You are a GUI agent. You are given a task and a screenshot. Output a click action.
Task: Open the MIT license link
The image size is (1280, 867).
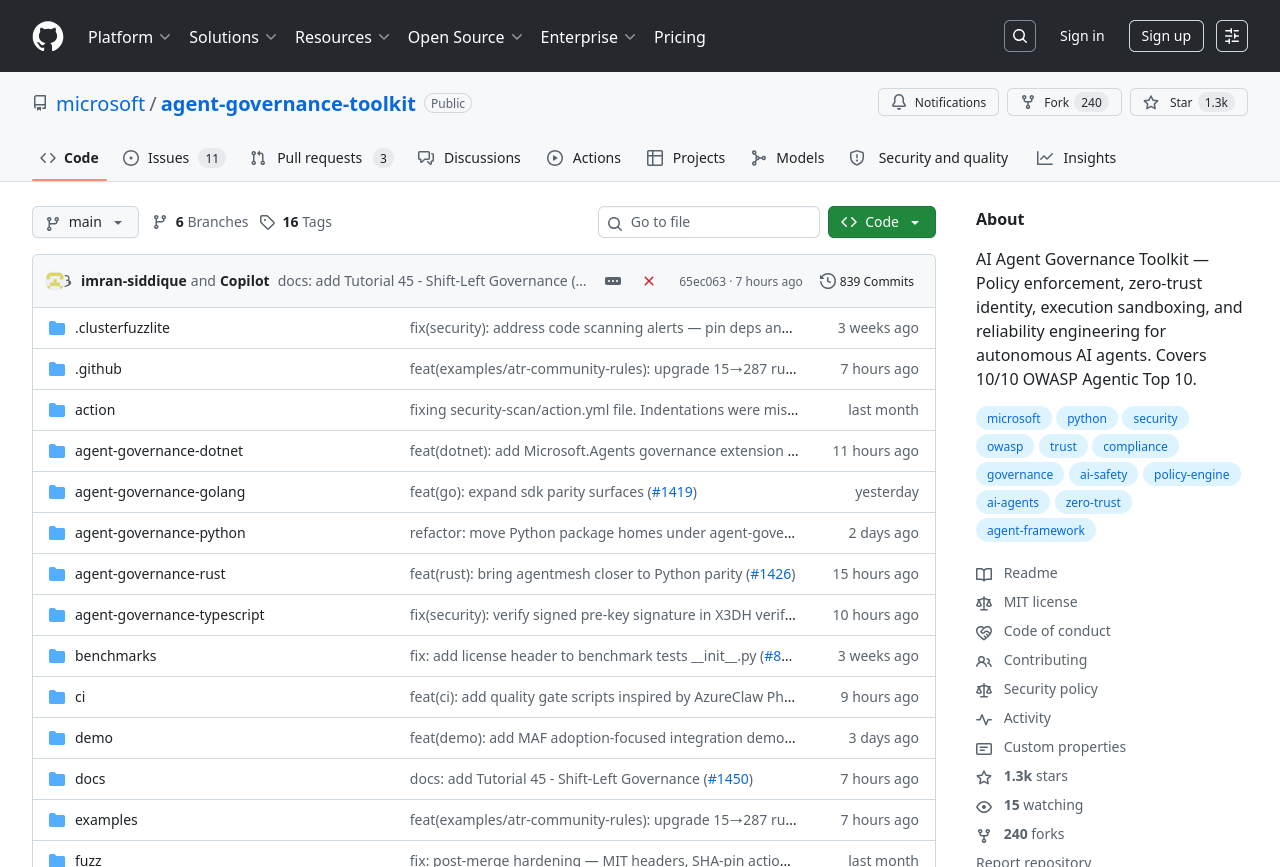pos(1040,602)
